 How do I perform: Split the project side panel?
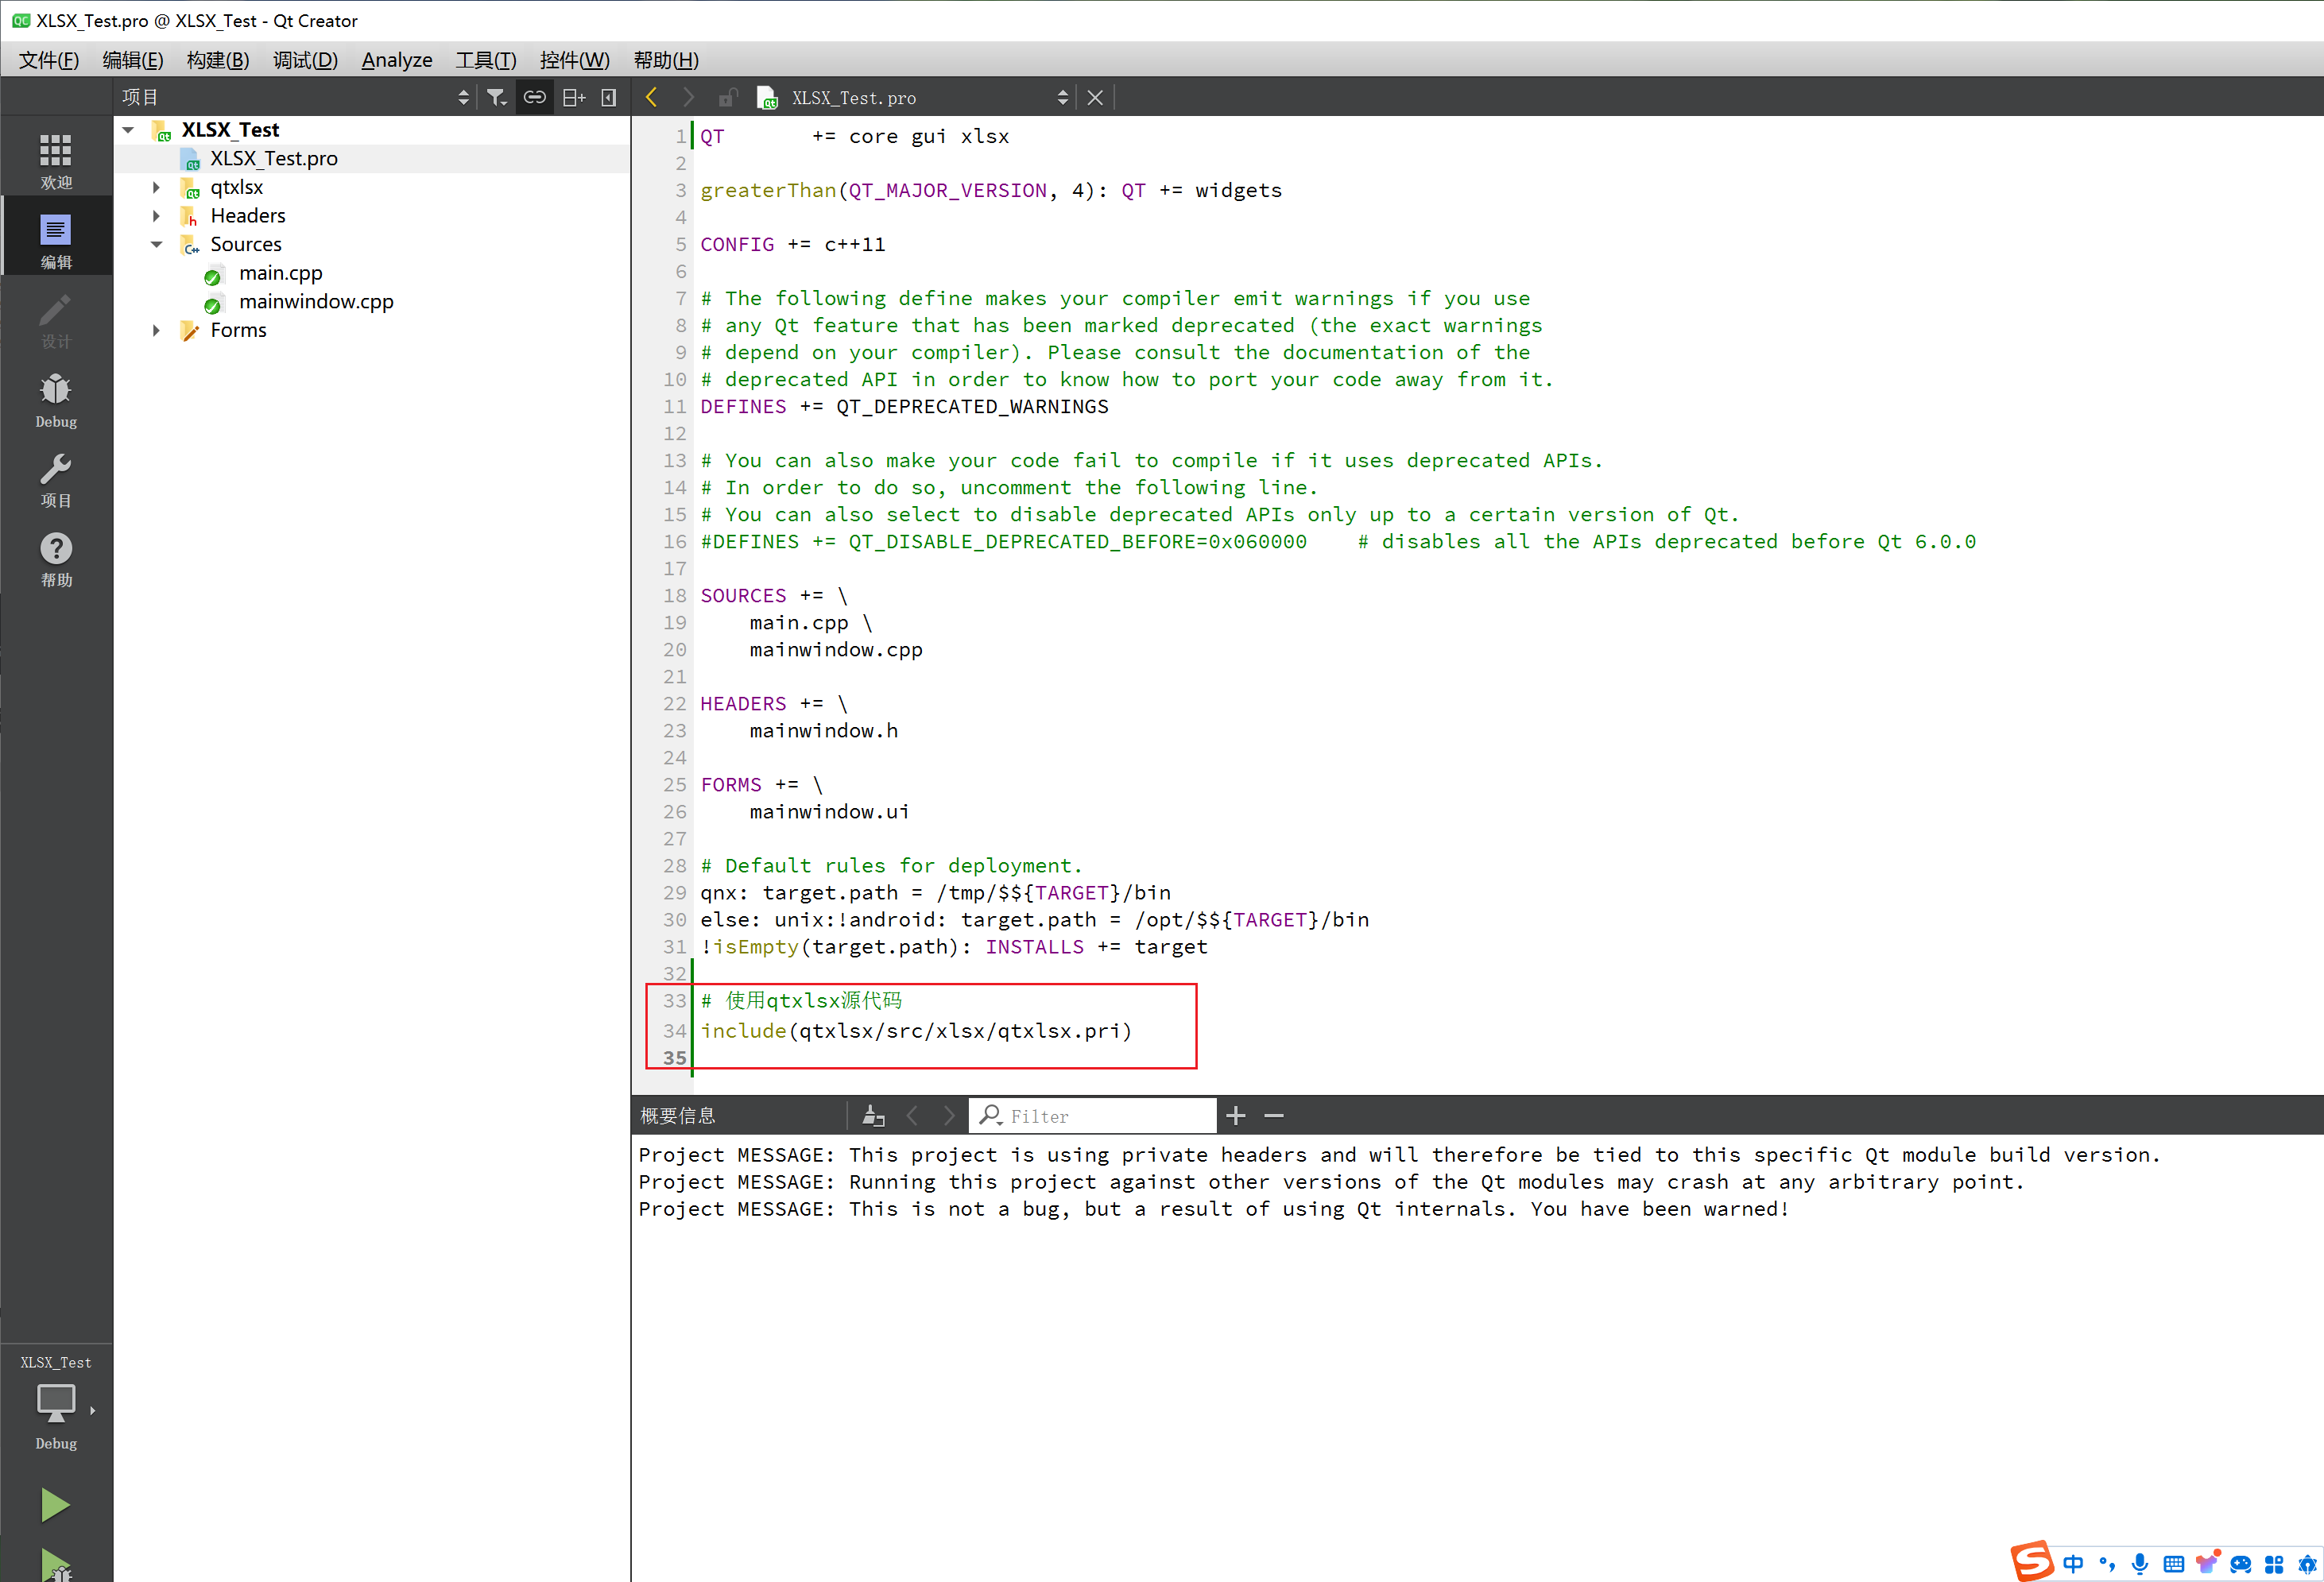pyautogui.click(x=574, y=97)
